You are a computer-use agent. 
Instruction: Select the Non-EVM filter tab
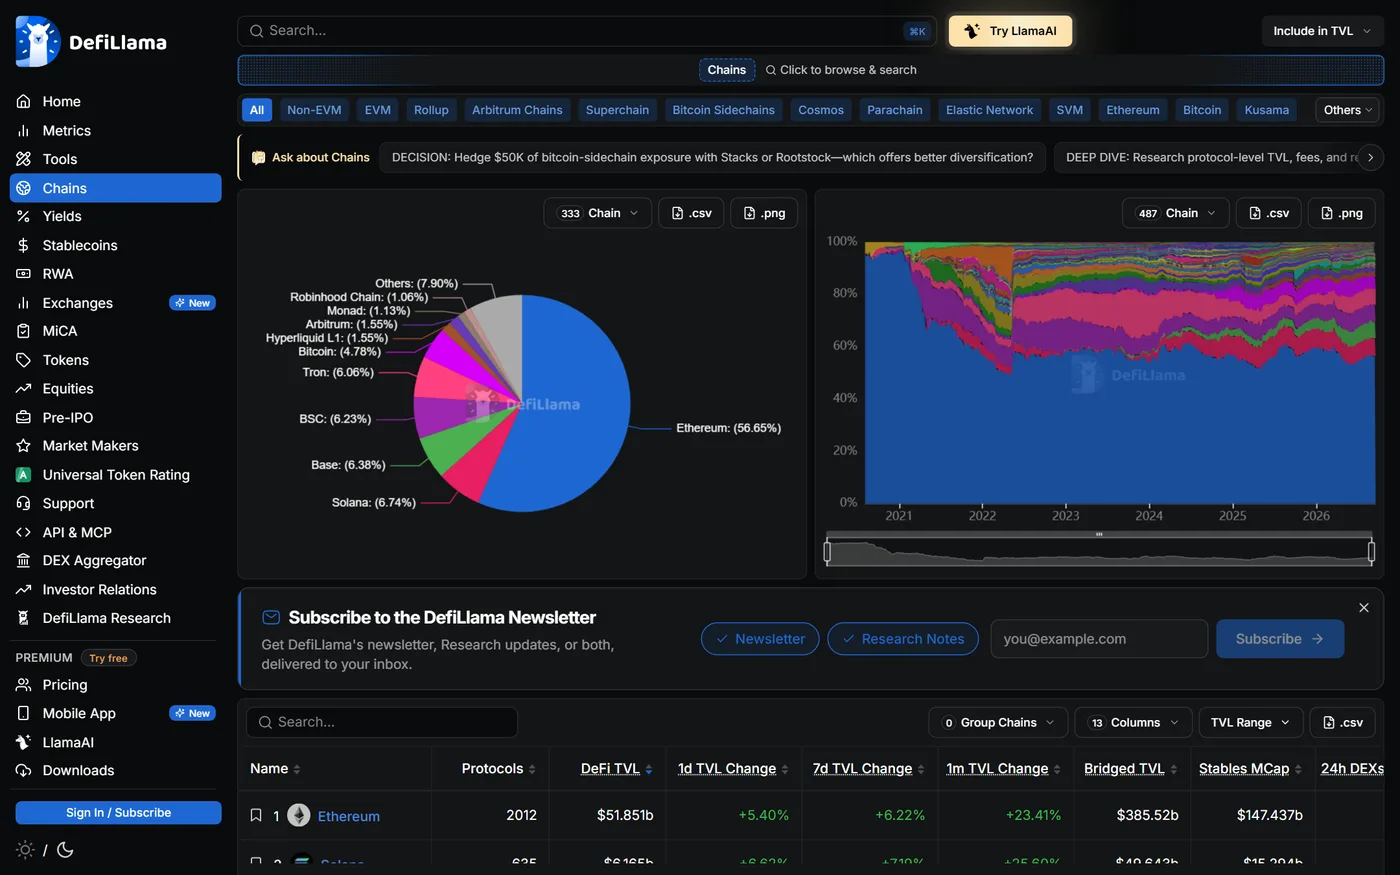pos(314,110)
